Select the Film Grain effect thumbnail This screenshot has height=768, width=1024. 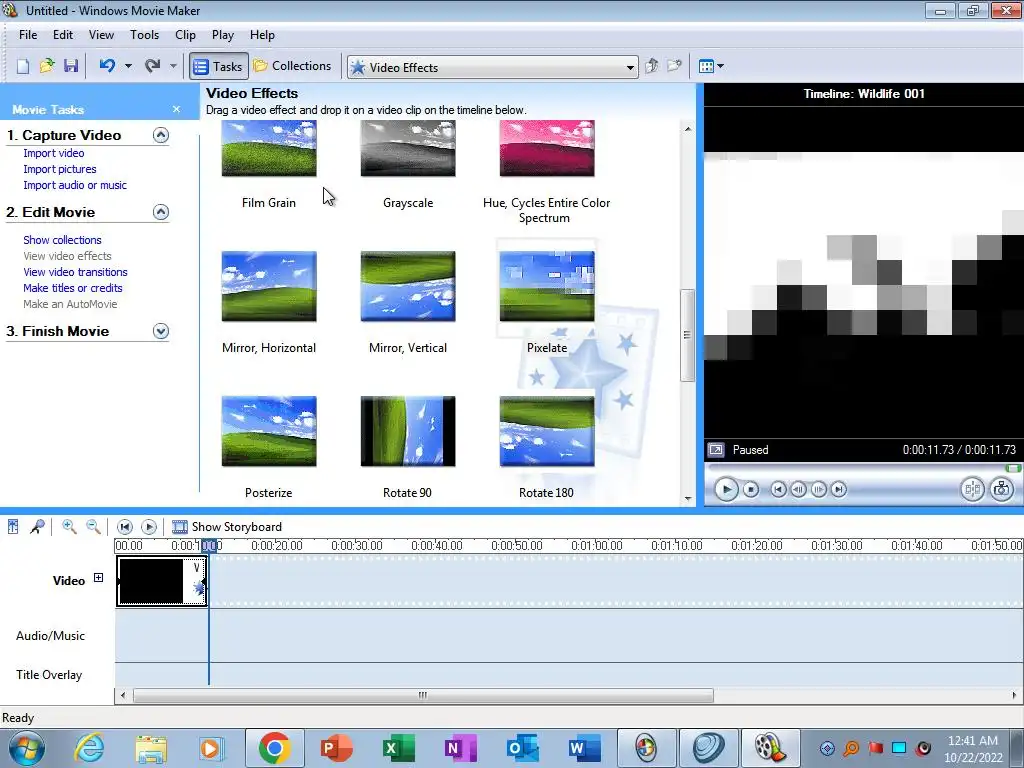269,148
